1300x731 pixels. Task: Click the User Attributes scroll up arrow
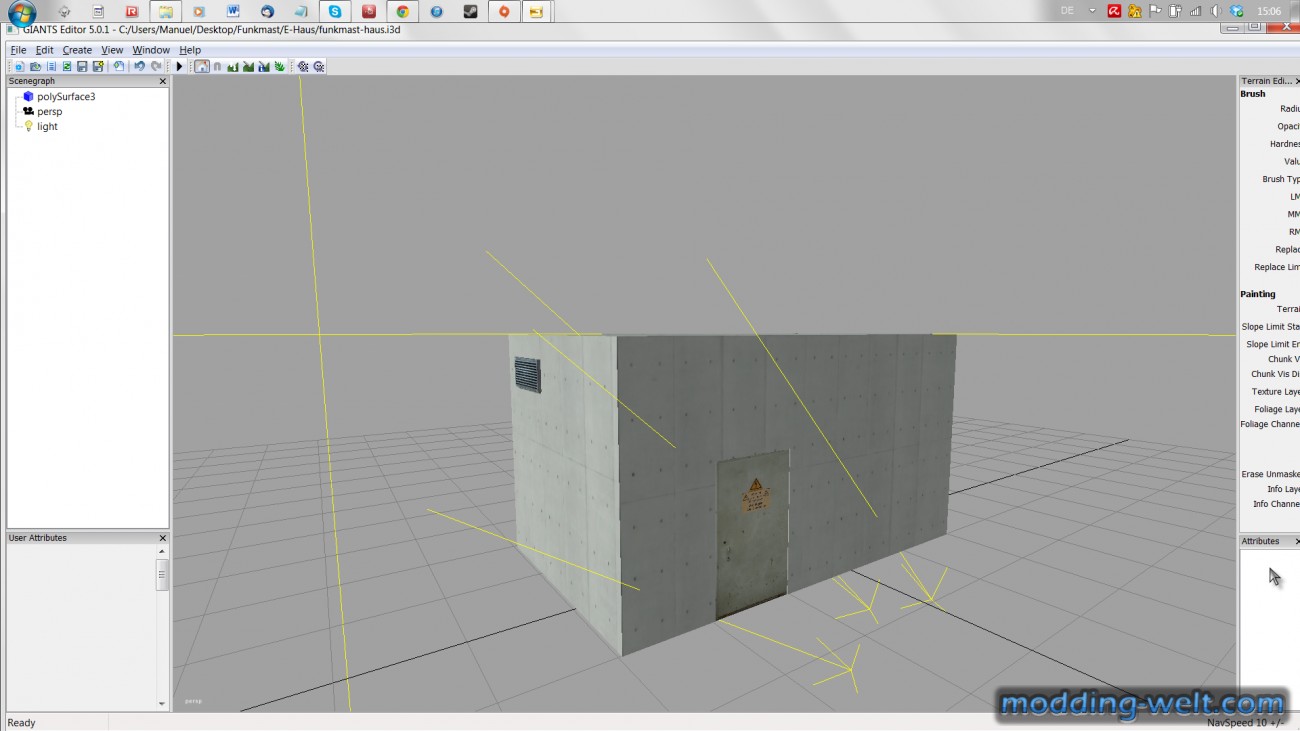pos(162,552)
